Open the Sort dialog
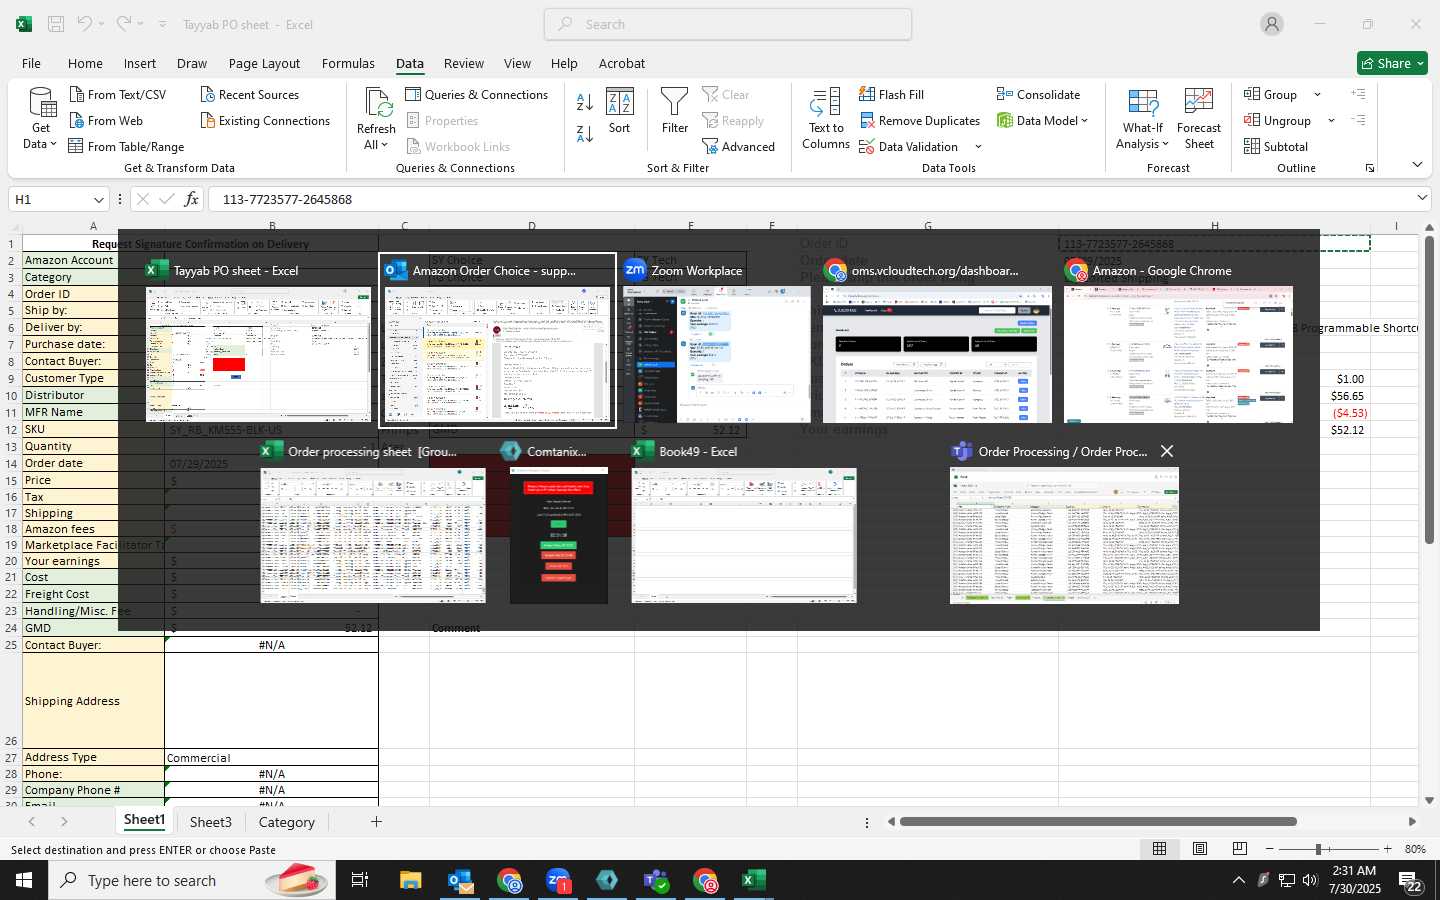Screen dimensions: 1440x900 (620, 111)
